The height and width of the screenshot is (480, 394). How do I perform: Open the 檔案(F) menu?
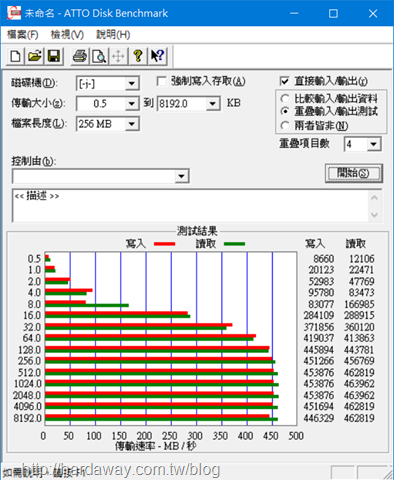(x=23, y=34)
